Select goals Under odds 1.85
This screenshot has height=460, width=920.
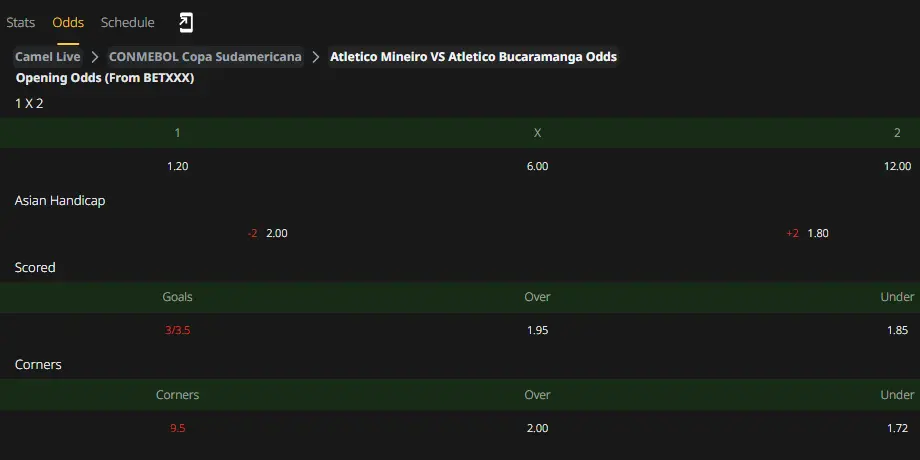click(898, 330)
